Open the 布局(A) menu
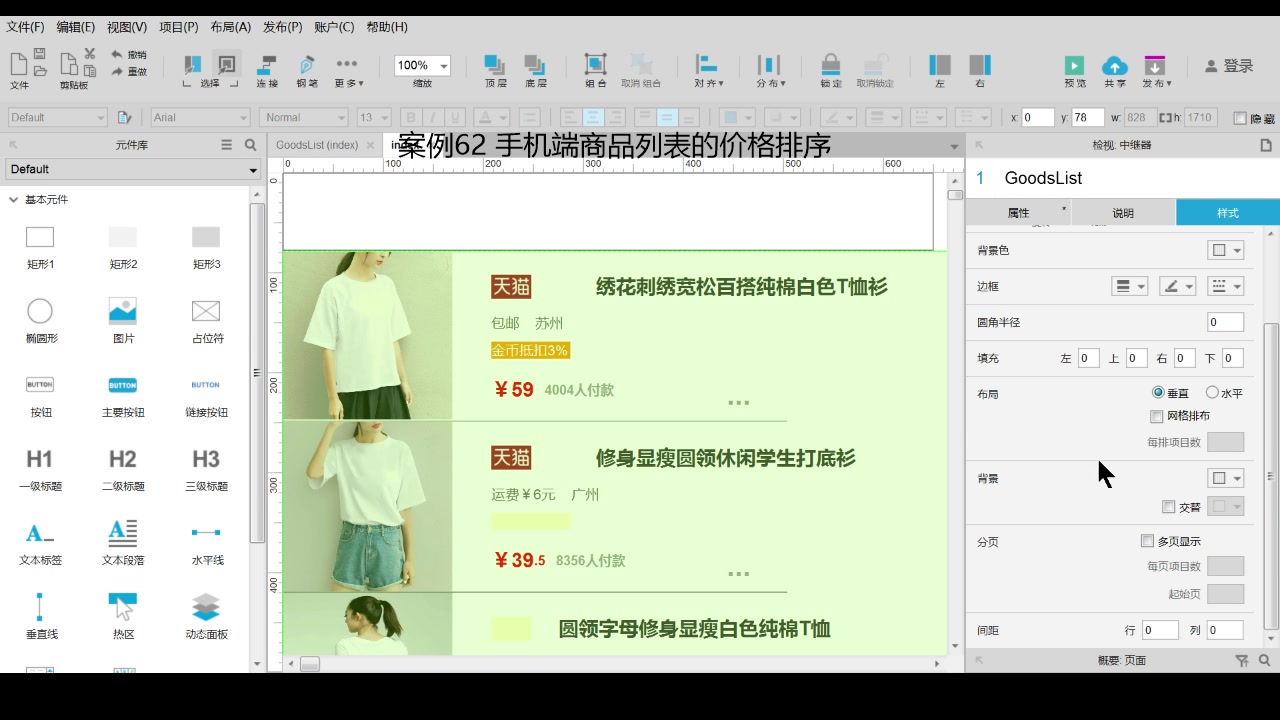1280x720 pixels. [x=231, y=27]
